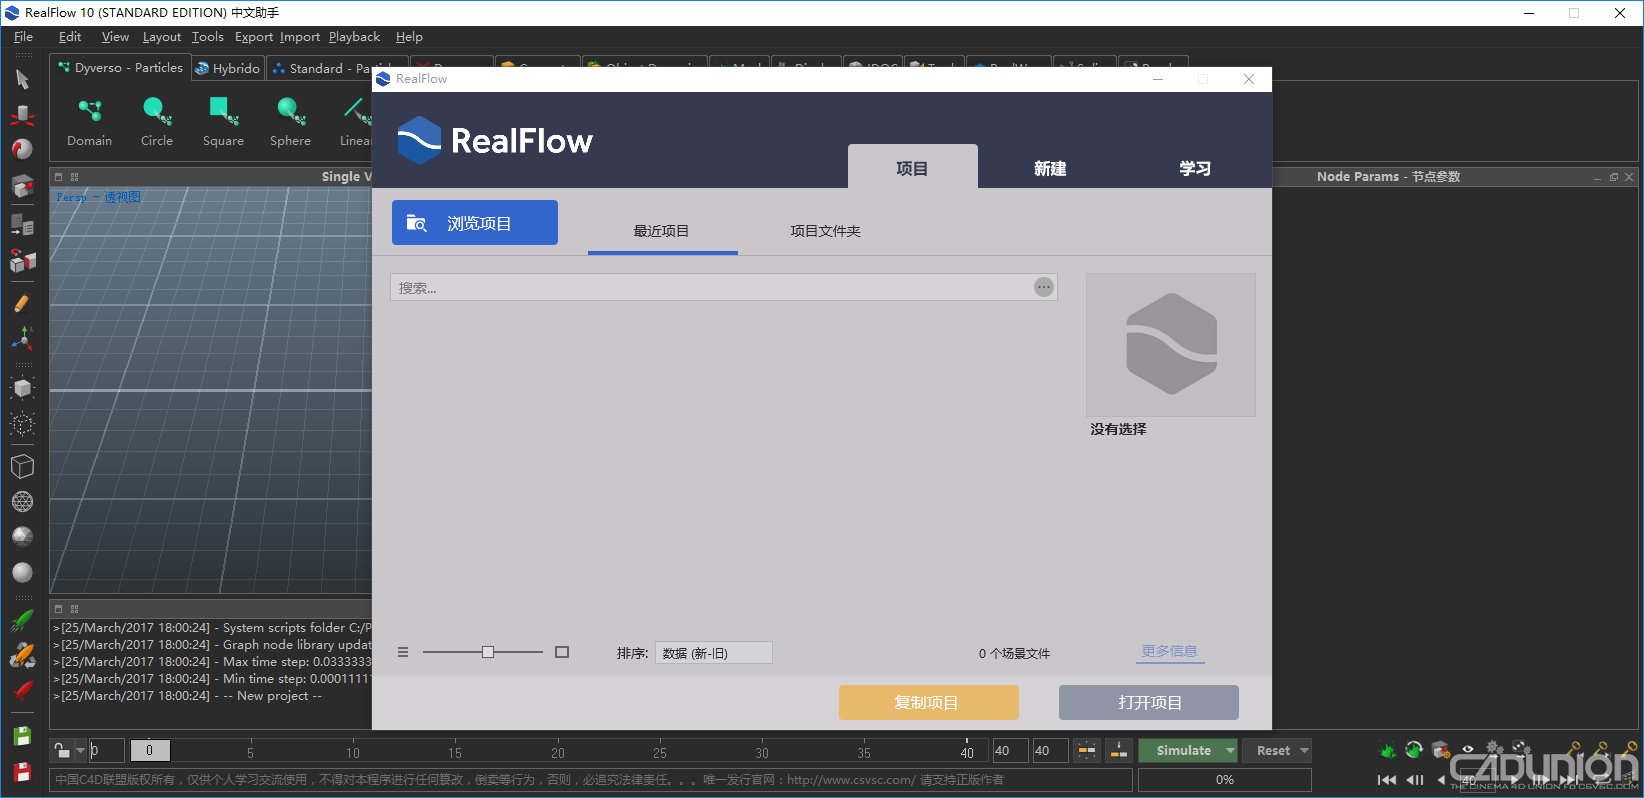Image resolution: width=1644 pixels, height=798 pixels.
Task: Click the red rocket icon
Action: pyautogui.click(x=22, y=691)
